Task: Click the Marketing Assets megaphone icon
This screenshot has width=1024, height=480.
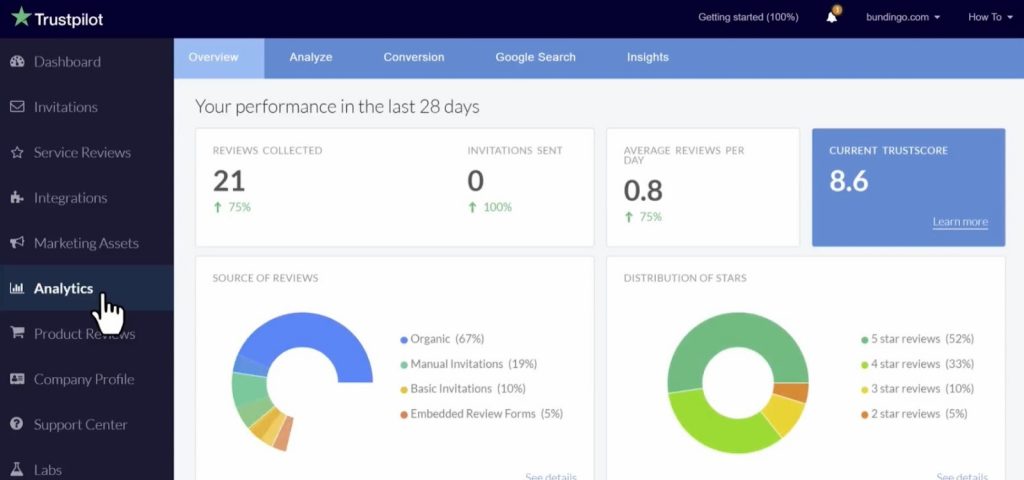Action: [x=17, y=243]
